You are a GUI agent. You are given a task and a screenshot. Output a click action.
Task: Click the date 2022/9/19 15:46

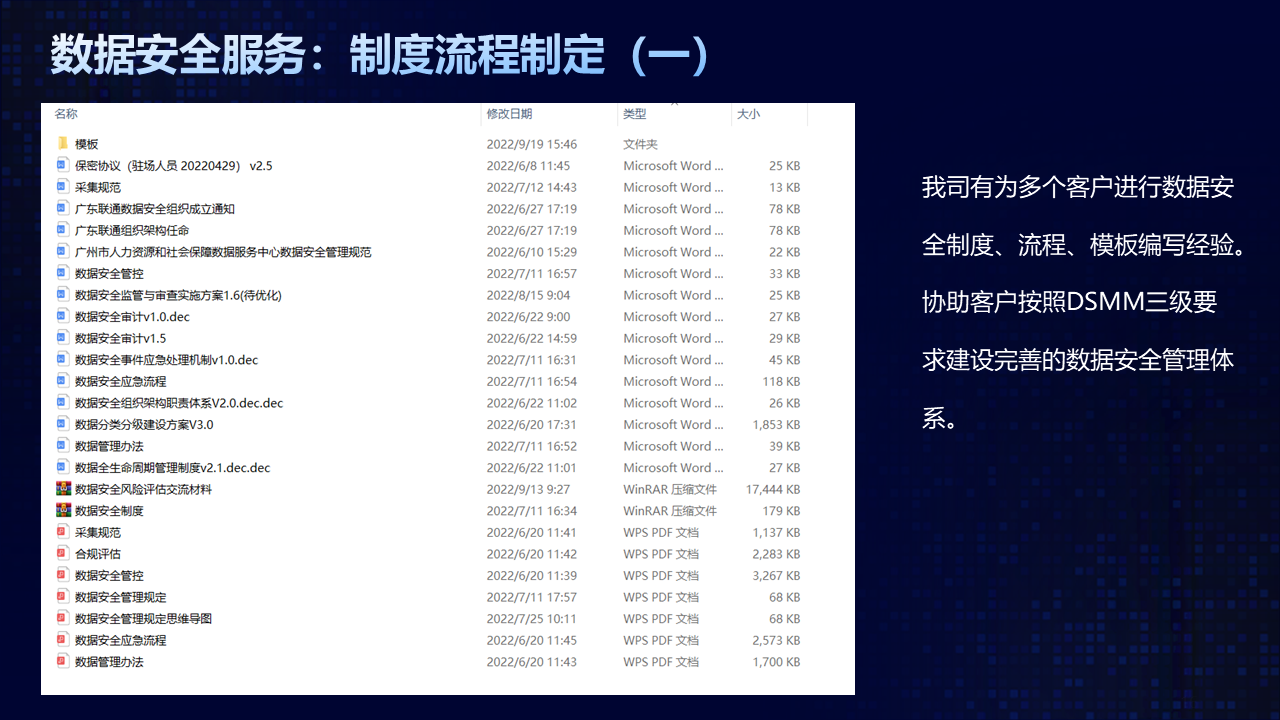(x=532, y=144)
